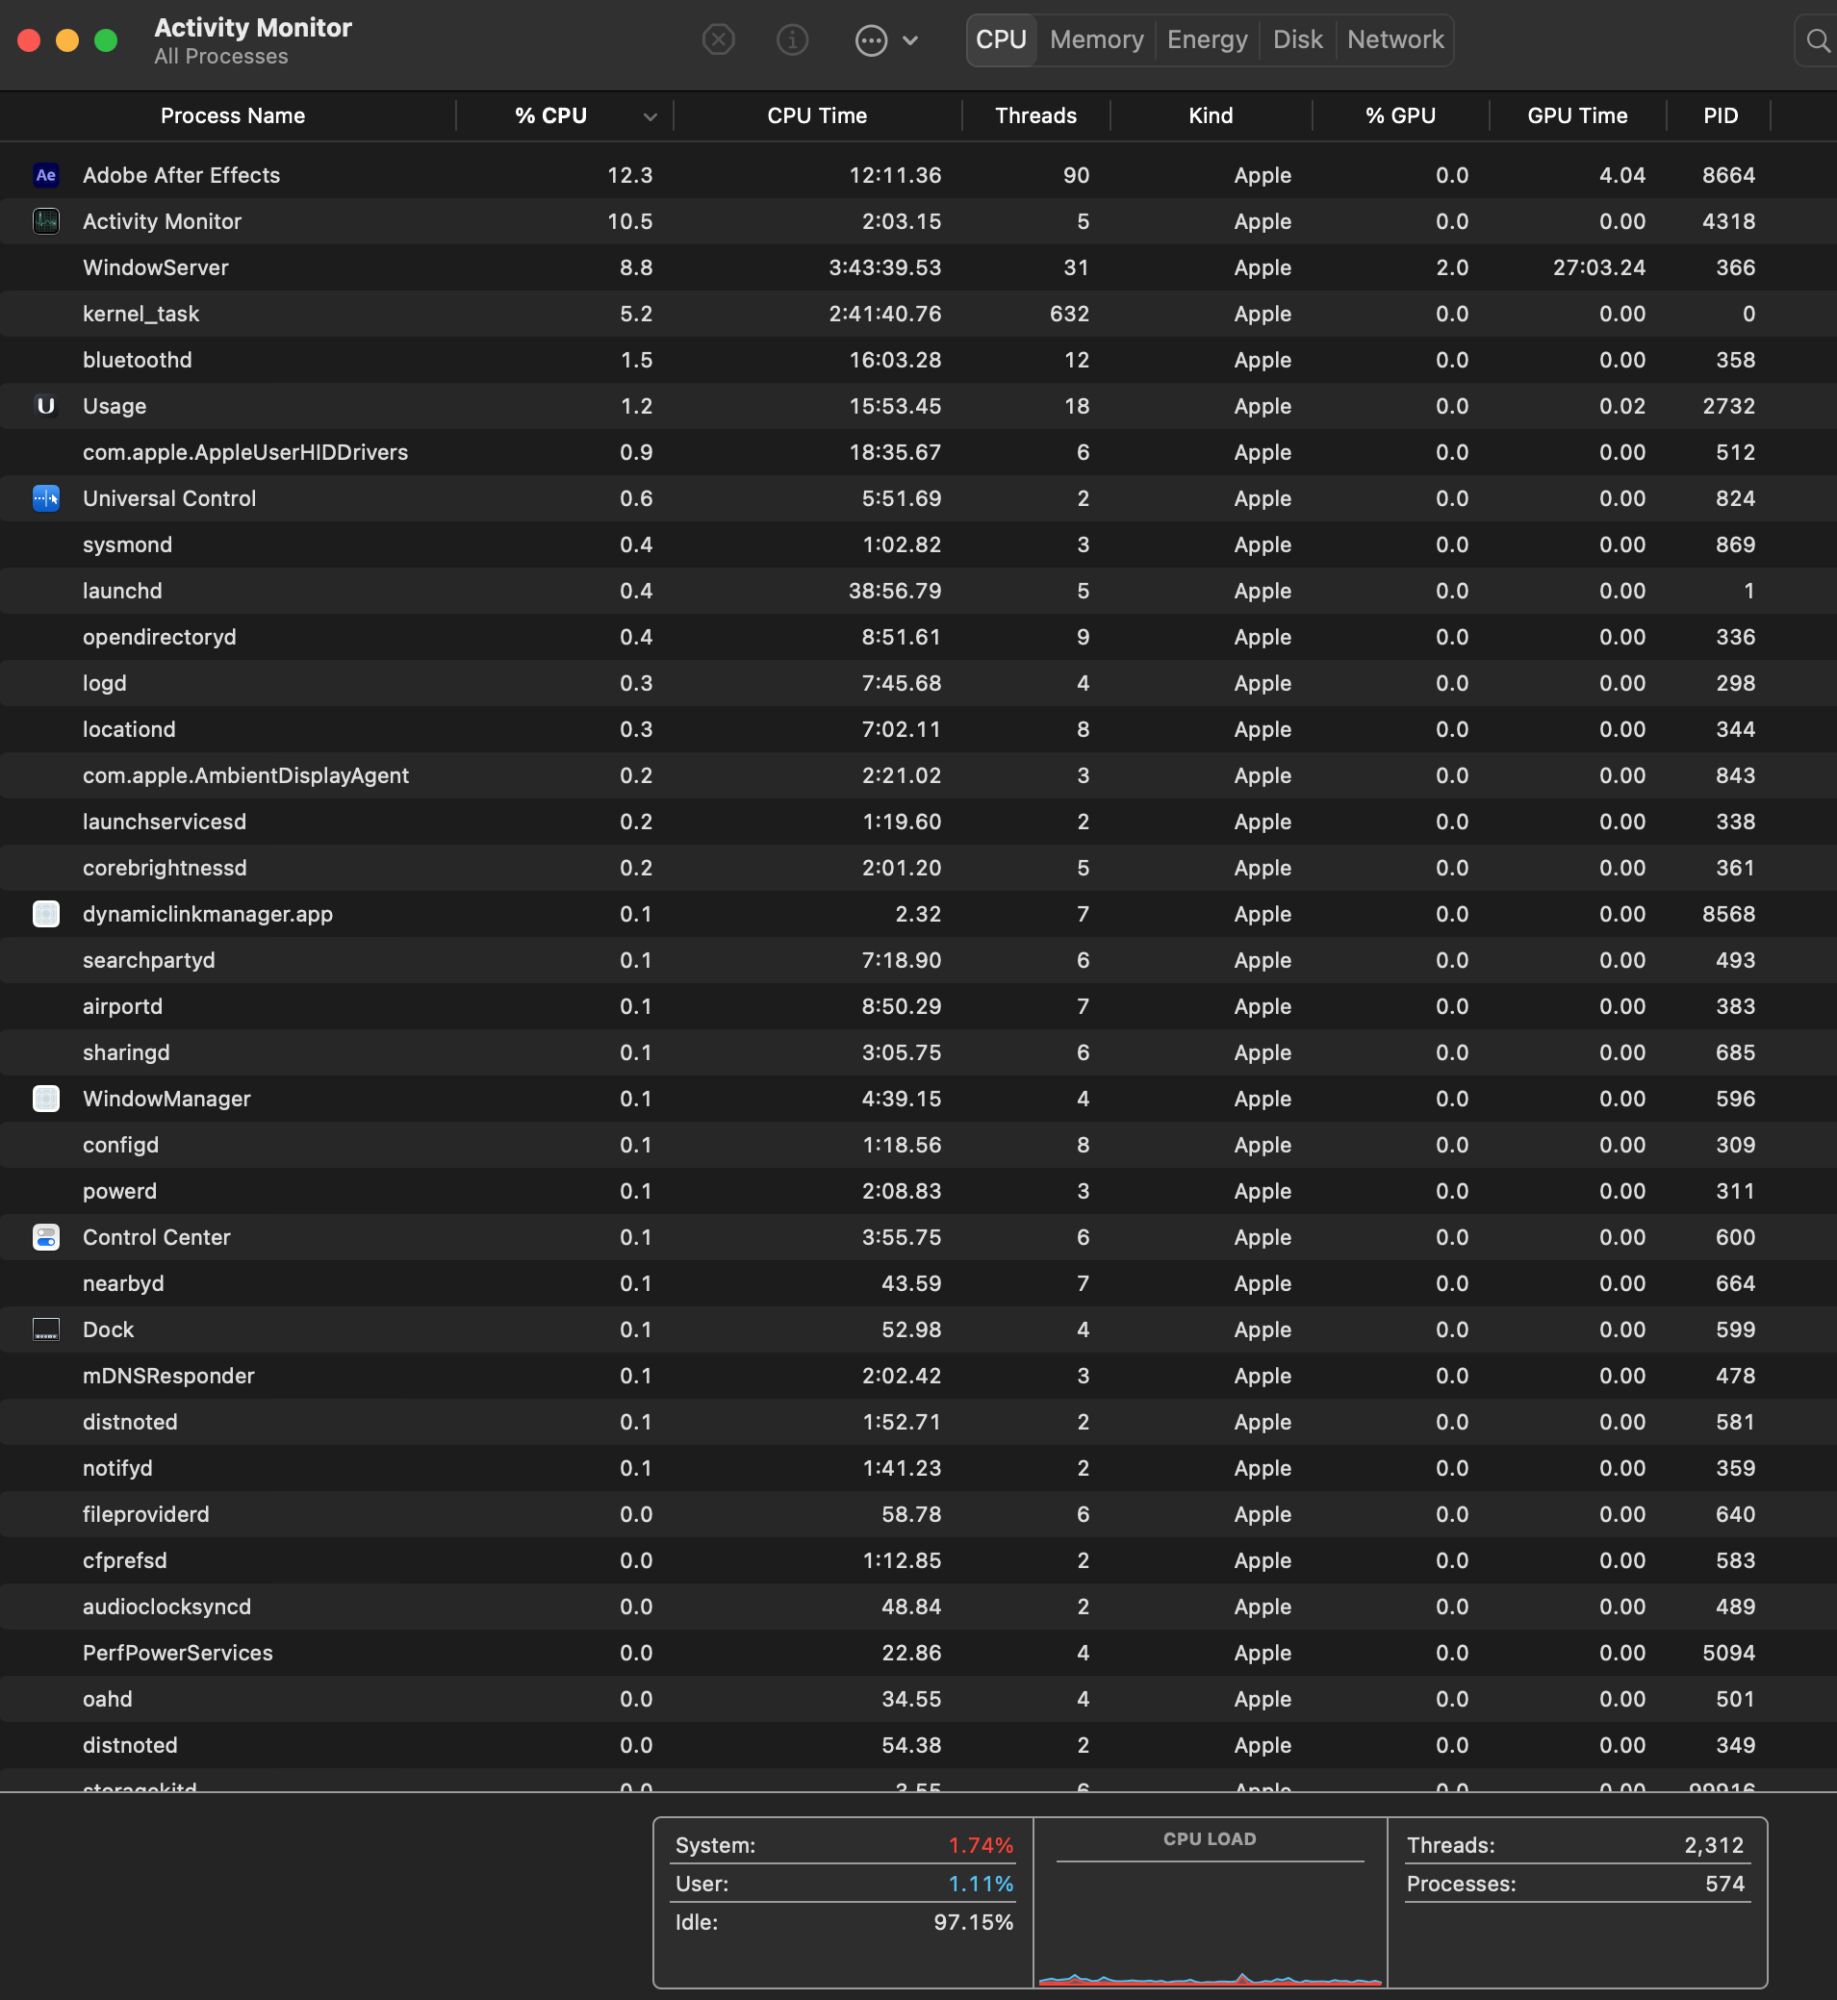Select the kernel_task process row
Viewport: 1837px width, 2000px height.
pyautogui.click(x=918, y=314)
